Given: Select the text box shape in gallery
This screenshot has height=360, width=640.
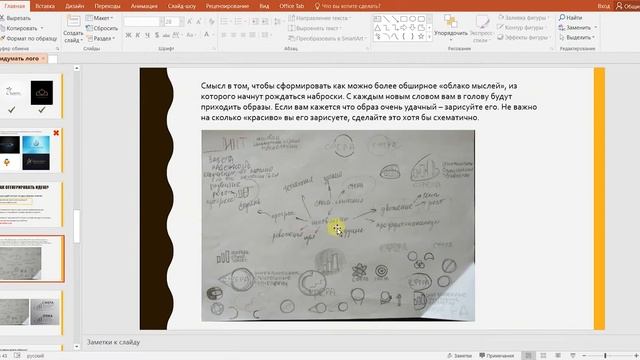Looking at the screenshot, I should pyautogui.click(x=378, y=19).
